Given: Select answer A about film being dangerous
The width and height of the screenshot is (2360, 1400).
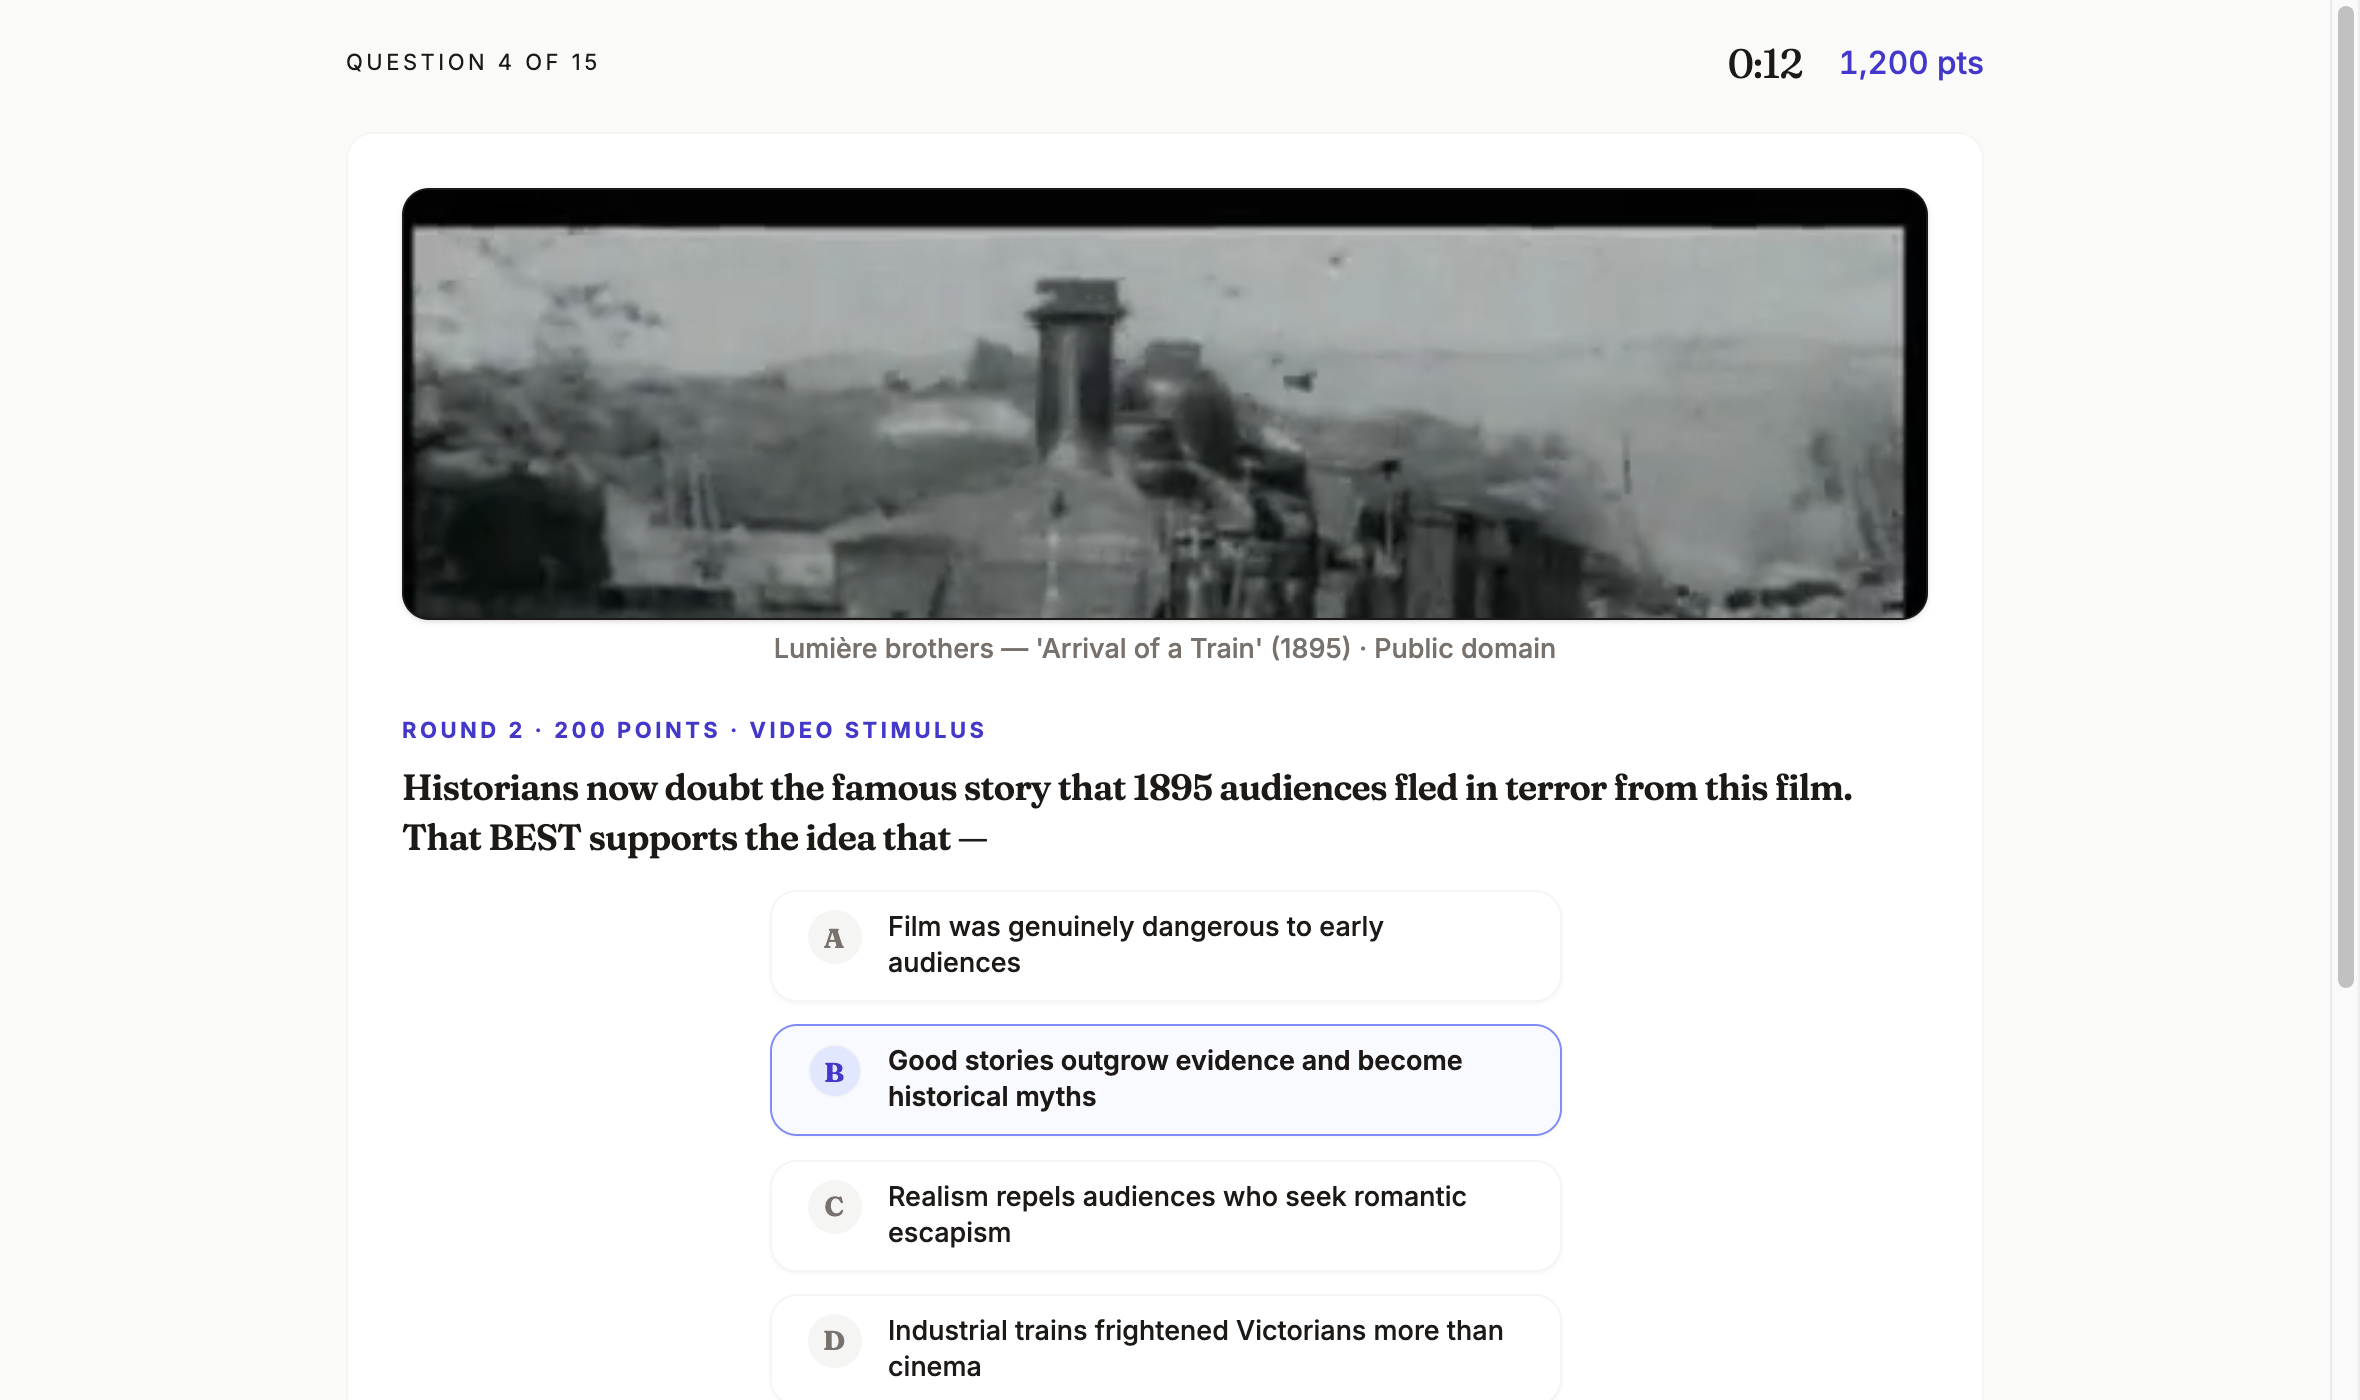Looking at the screenshot, I should click(1165, 945).
